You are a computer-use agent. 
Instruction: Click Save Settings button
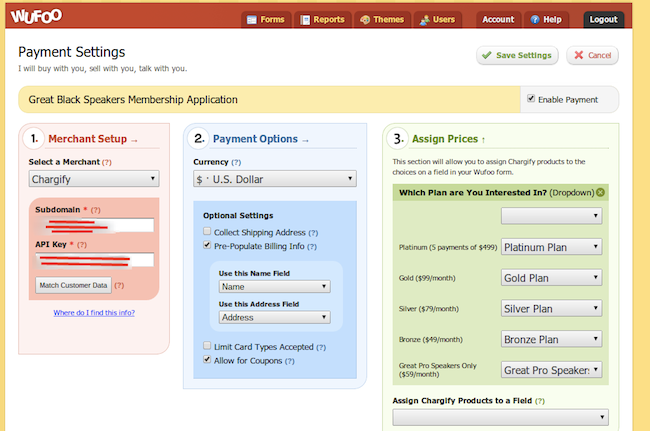coord(517,56)
